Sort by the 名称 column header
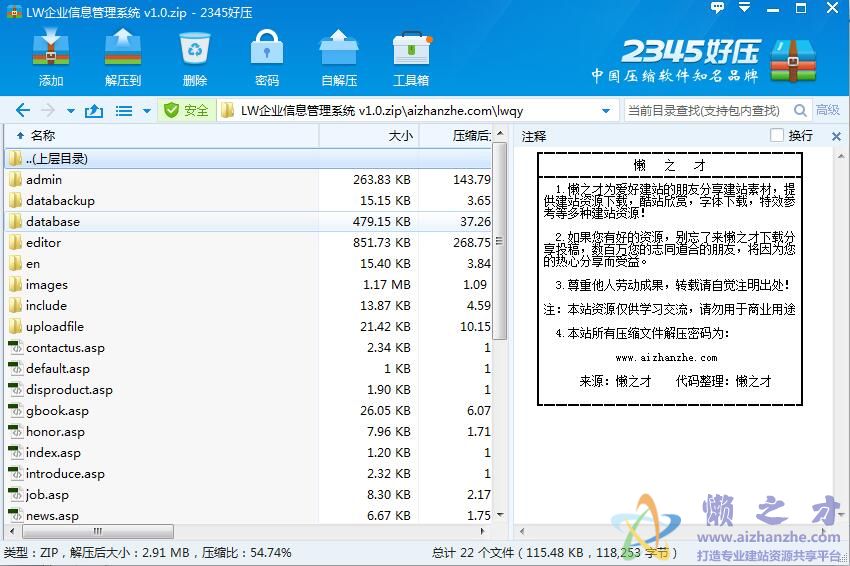850x566 pixels. 161,136
